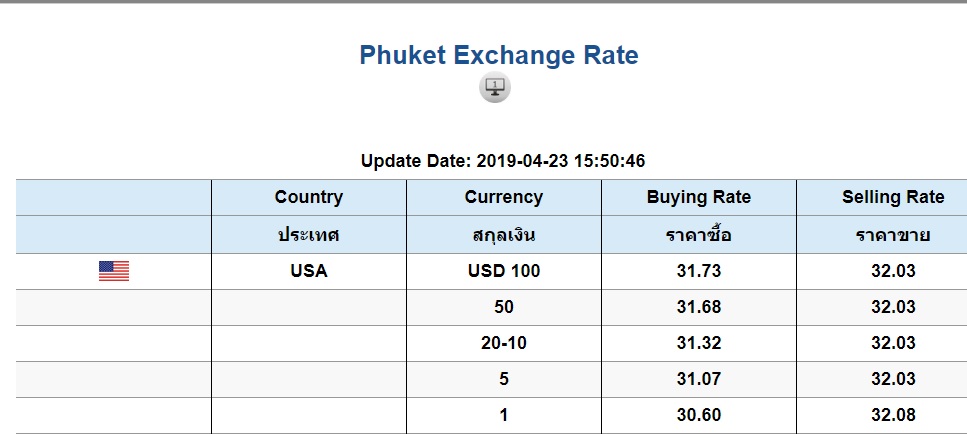Select the Selling Rate column header

[x=893, y=197]
